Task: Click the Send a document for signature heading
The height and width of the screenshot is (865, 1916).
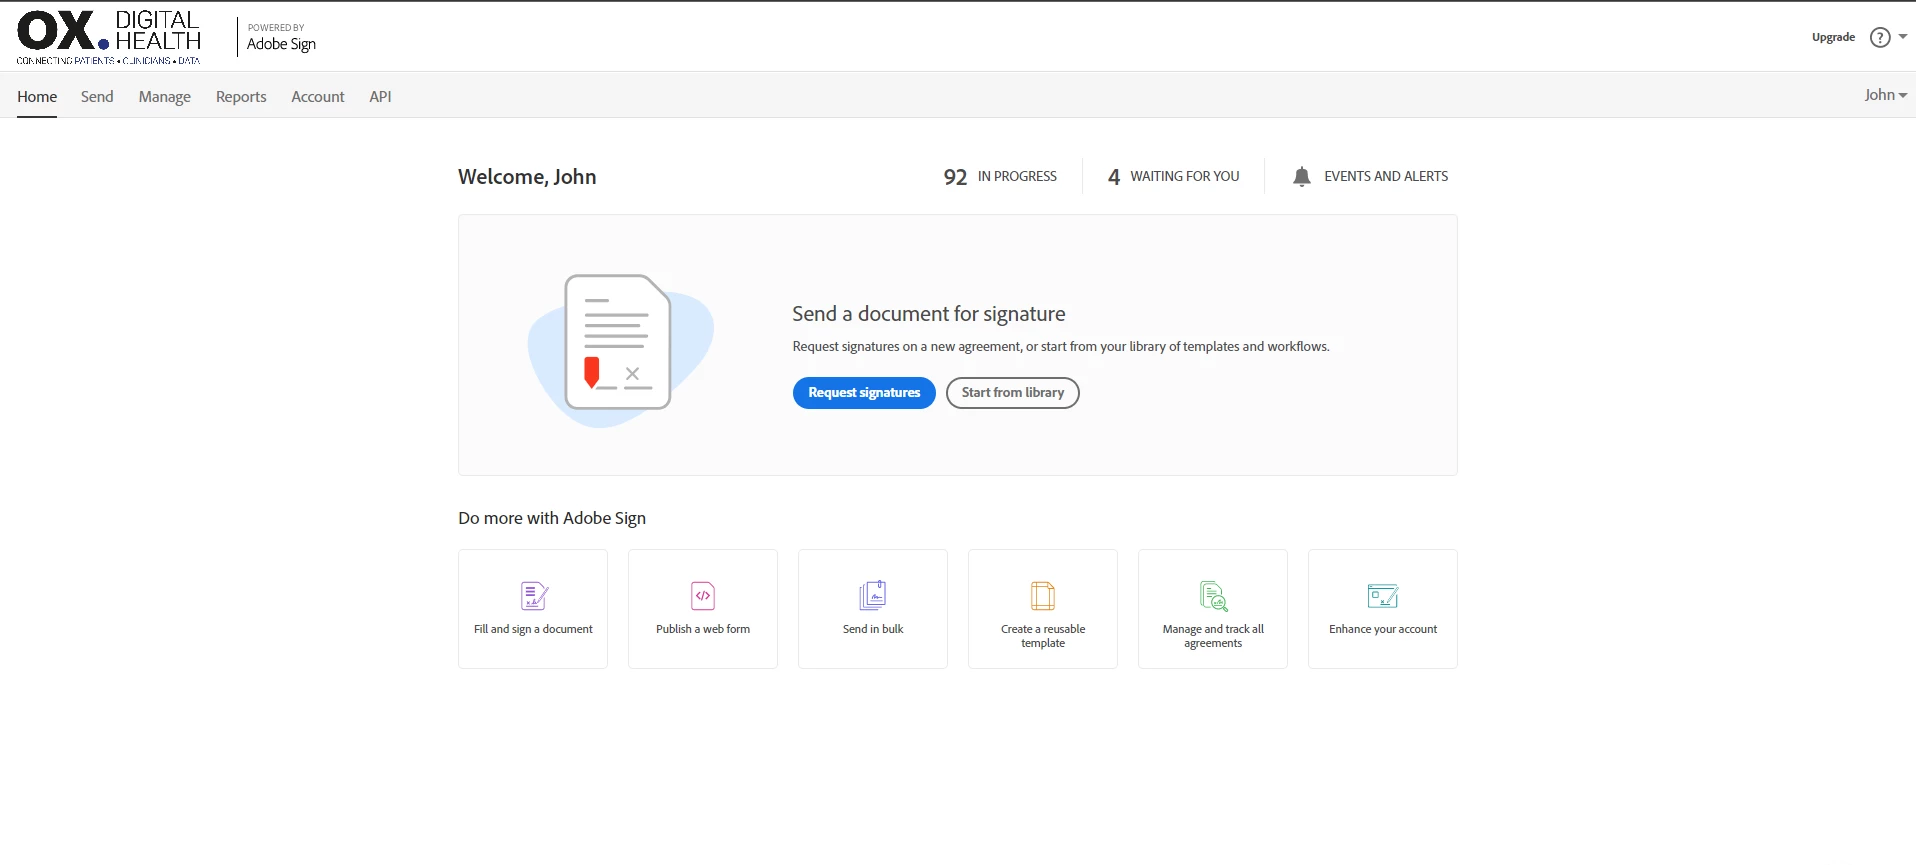Action: point(929,314)
